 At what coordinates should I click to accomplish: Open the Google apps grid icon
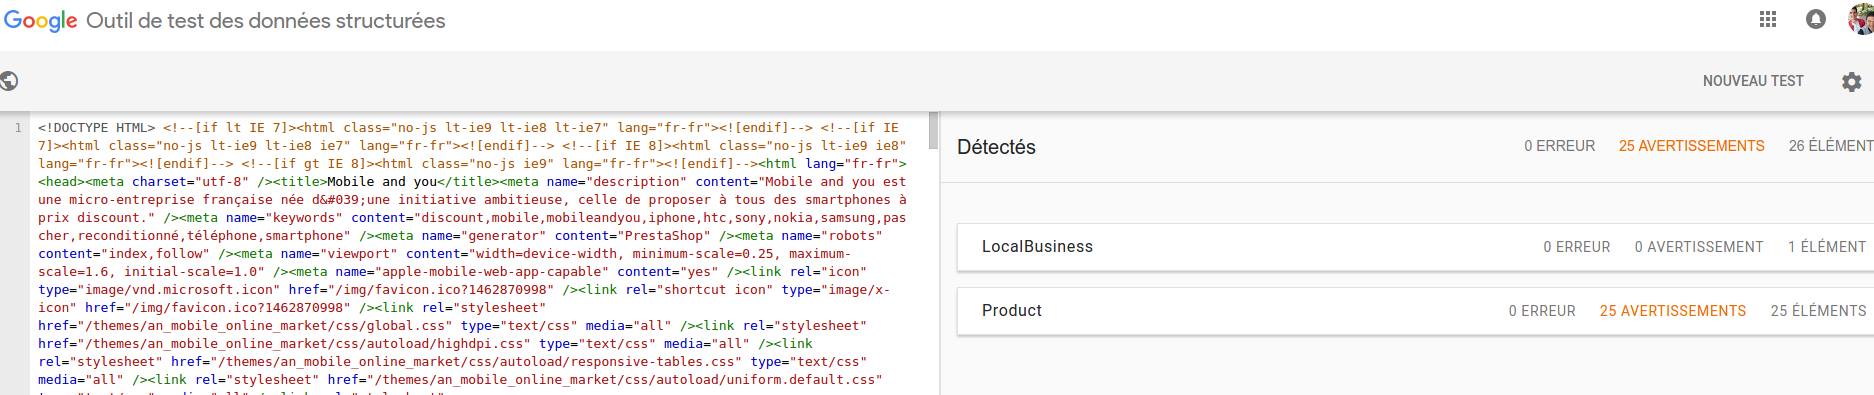[x=1768, y=19]
